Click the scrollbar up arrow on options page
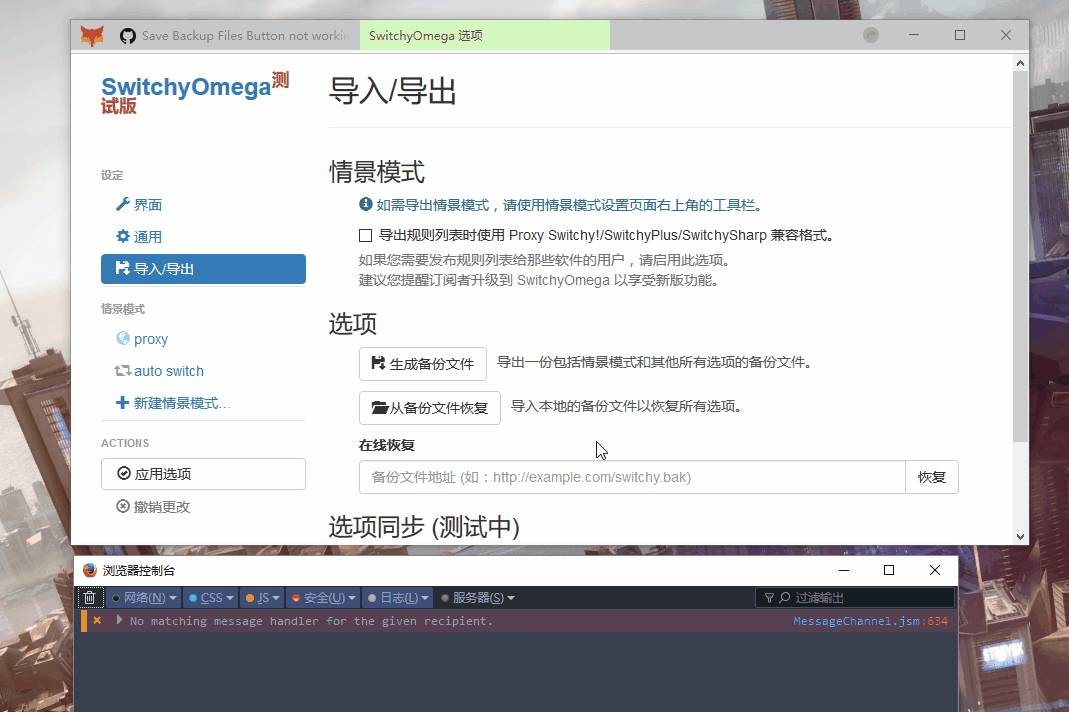This screenshot has height=712, width=1069. pos(1020,63)
